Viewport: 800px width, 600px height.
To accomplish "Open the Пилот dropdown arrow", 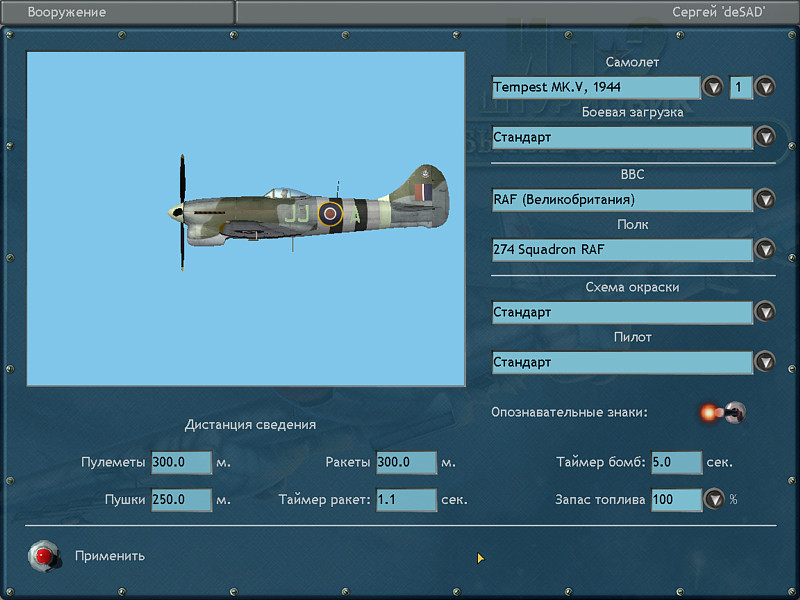I will [765, 362].
